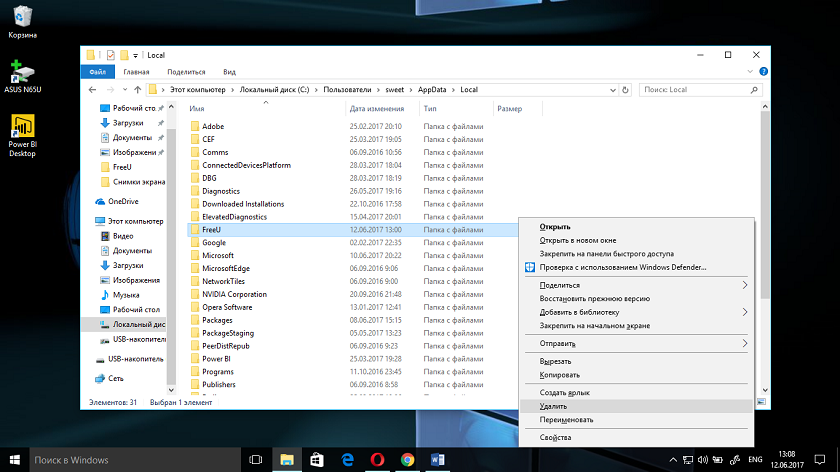Image resolution: width=840 pixels, height=472 pixels.
Task: Select the Opera Software folder
Action: (227, 307)
